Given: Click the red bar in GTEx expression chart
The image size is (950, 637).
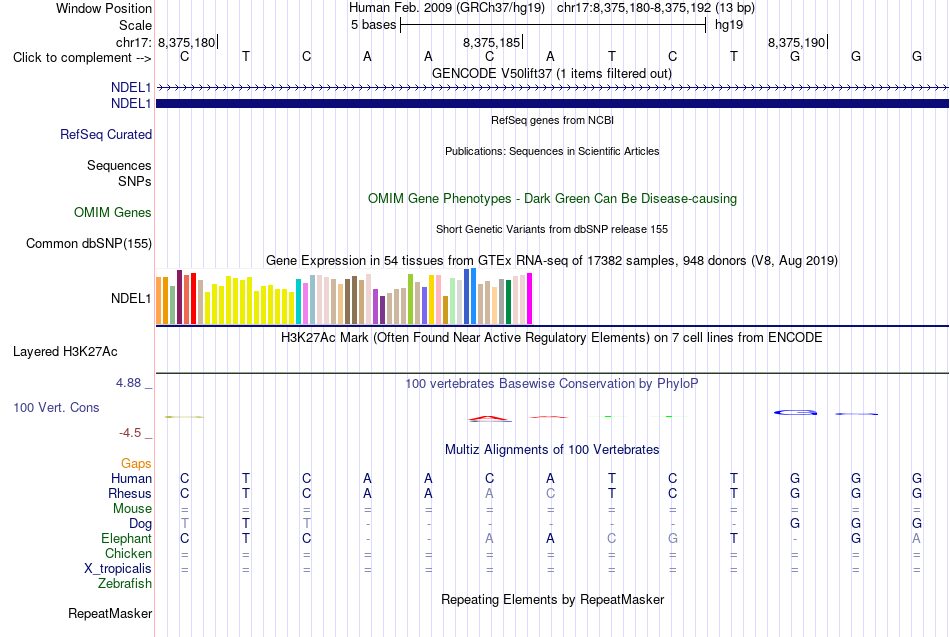Looking at the screenshot, I should tap(193, 299).
